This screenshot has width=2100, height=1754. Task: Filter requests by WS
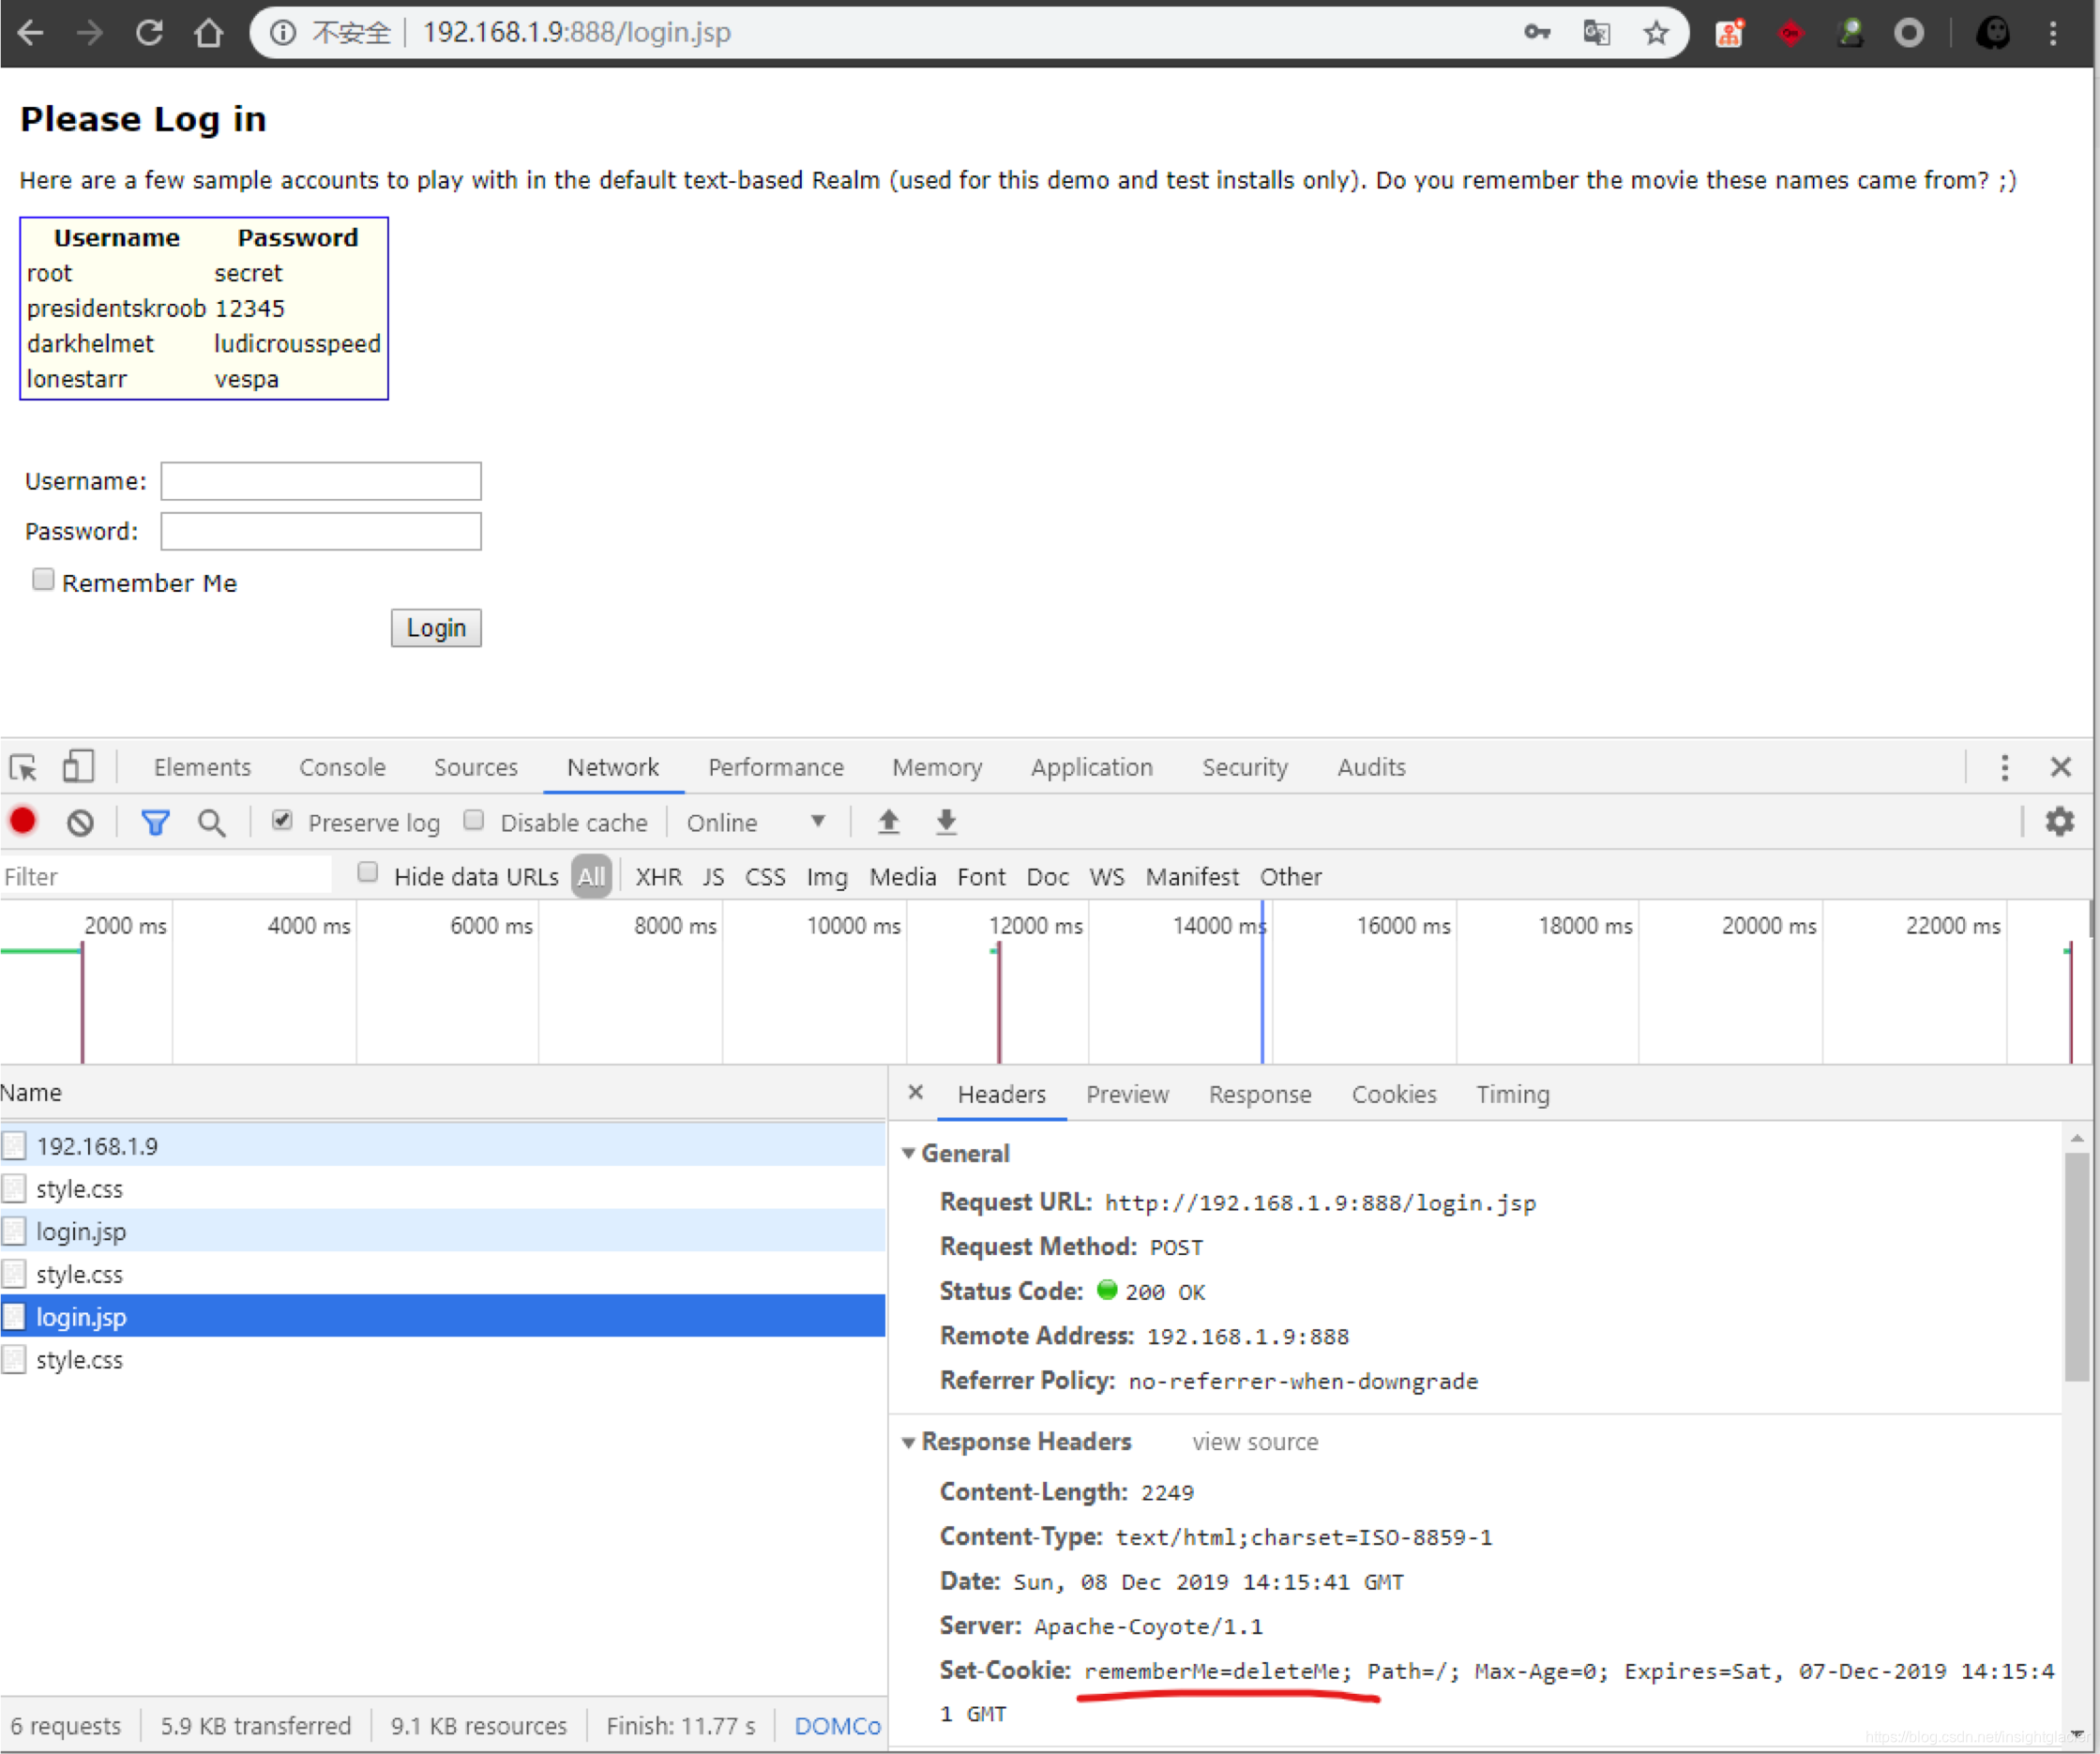tap(1106, 877)
